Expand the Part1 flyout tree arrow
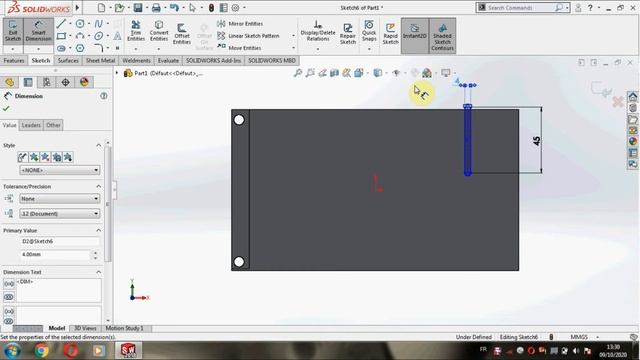 coord(117,73)
